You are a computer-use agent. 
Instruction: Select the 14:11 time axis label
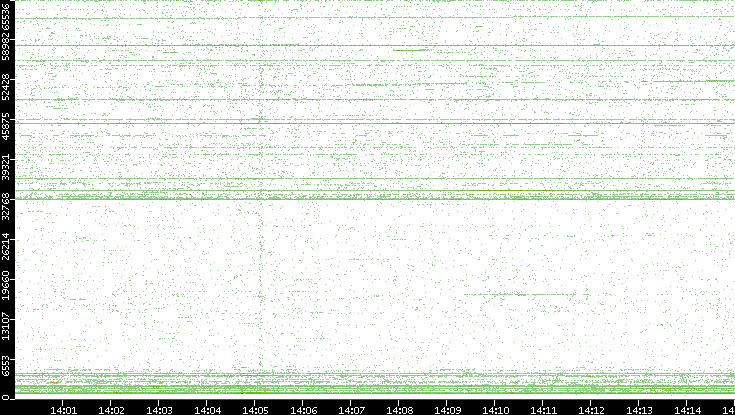[543, 408]
